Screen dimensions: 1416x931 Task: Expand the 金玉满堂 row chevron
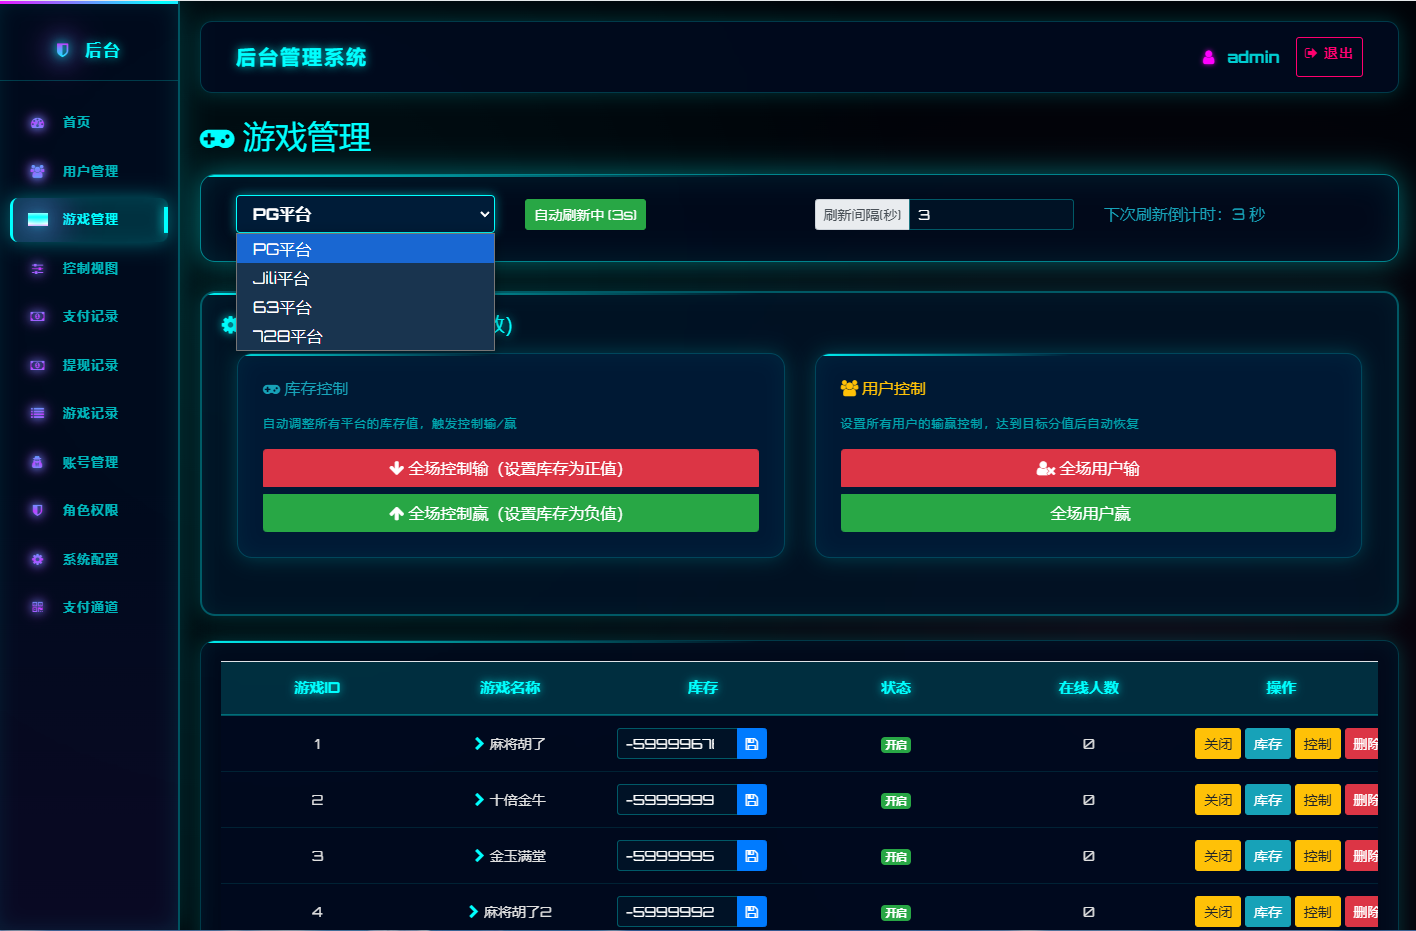coord(479,856)
